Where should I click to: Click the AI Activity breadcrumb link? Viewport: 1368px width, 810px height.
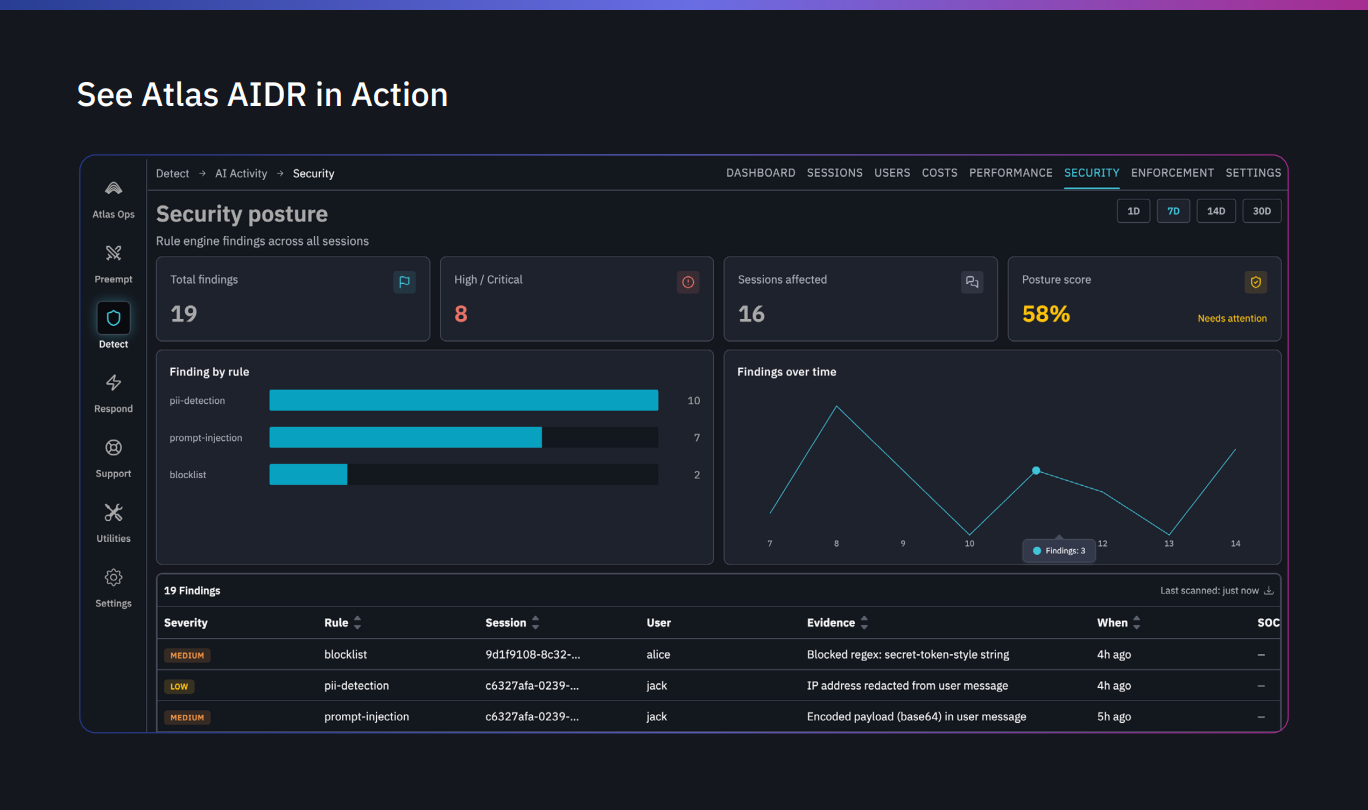pos(241,174)
